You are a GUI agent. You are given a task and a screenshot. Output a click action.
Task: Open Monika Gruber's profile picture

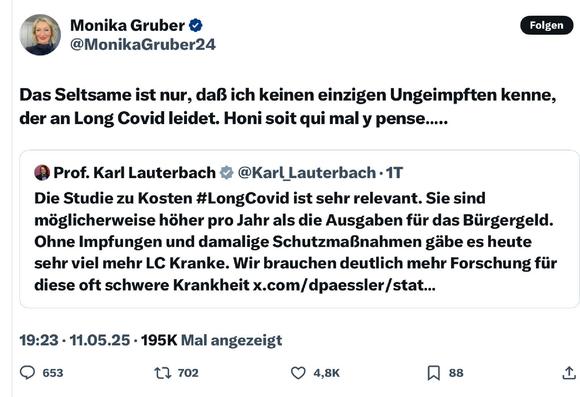click(x=40, y=35)
